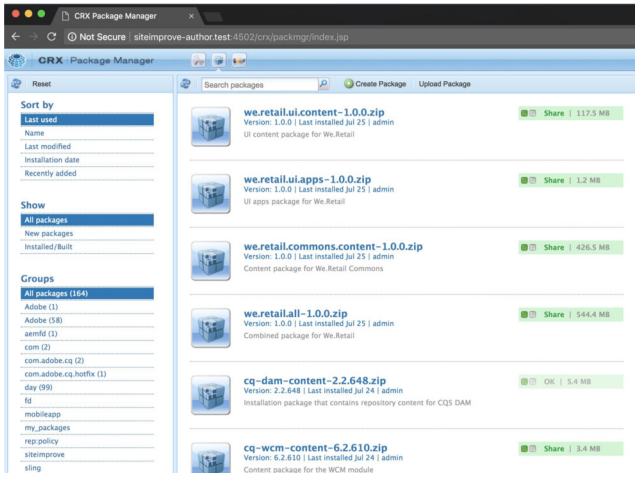The height and width of the screenshot is (480, 635).
Task: Close the CRX Package Manager tab
Action: [191, 16]
